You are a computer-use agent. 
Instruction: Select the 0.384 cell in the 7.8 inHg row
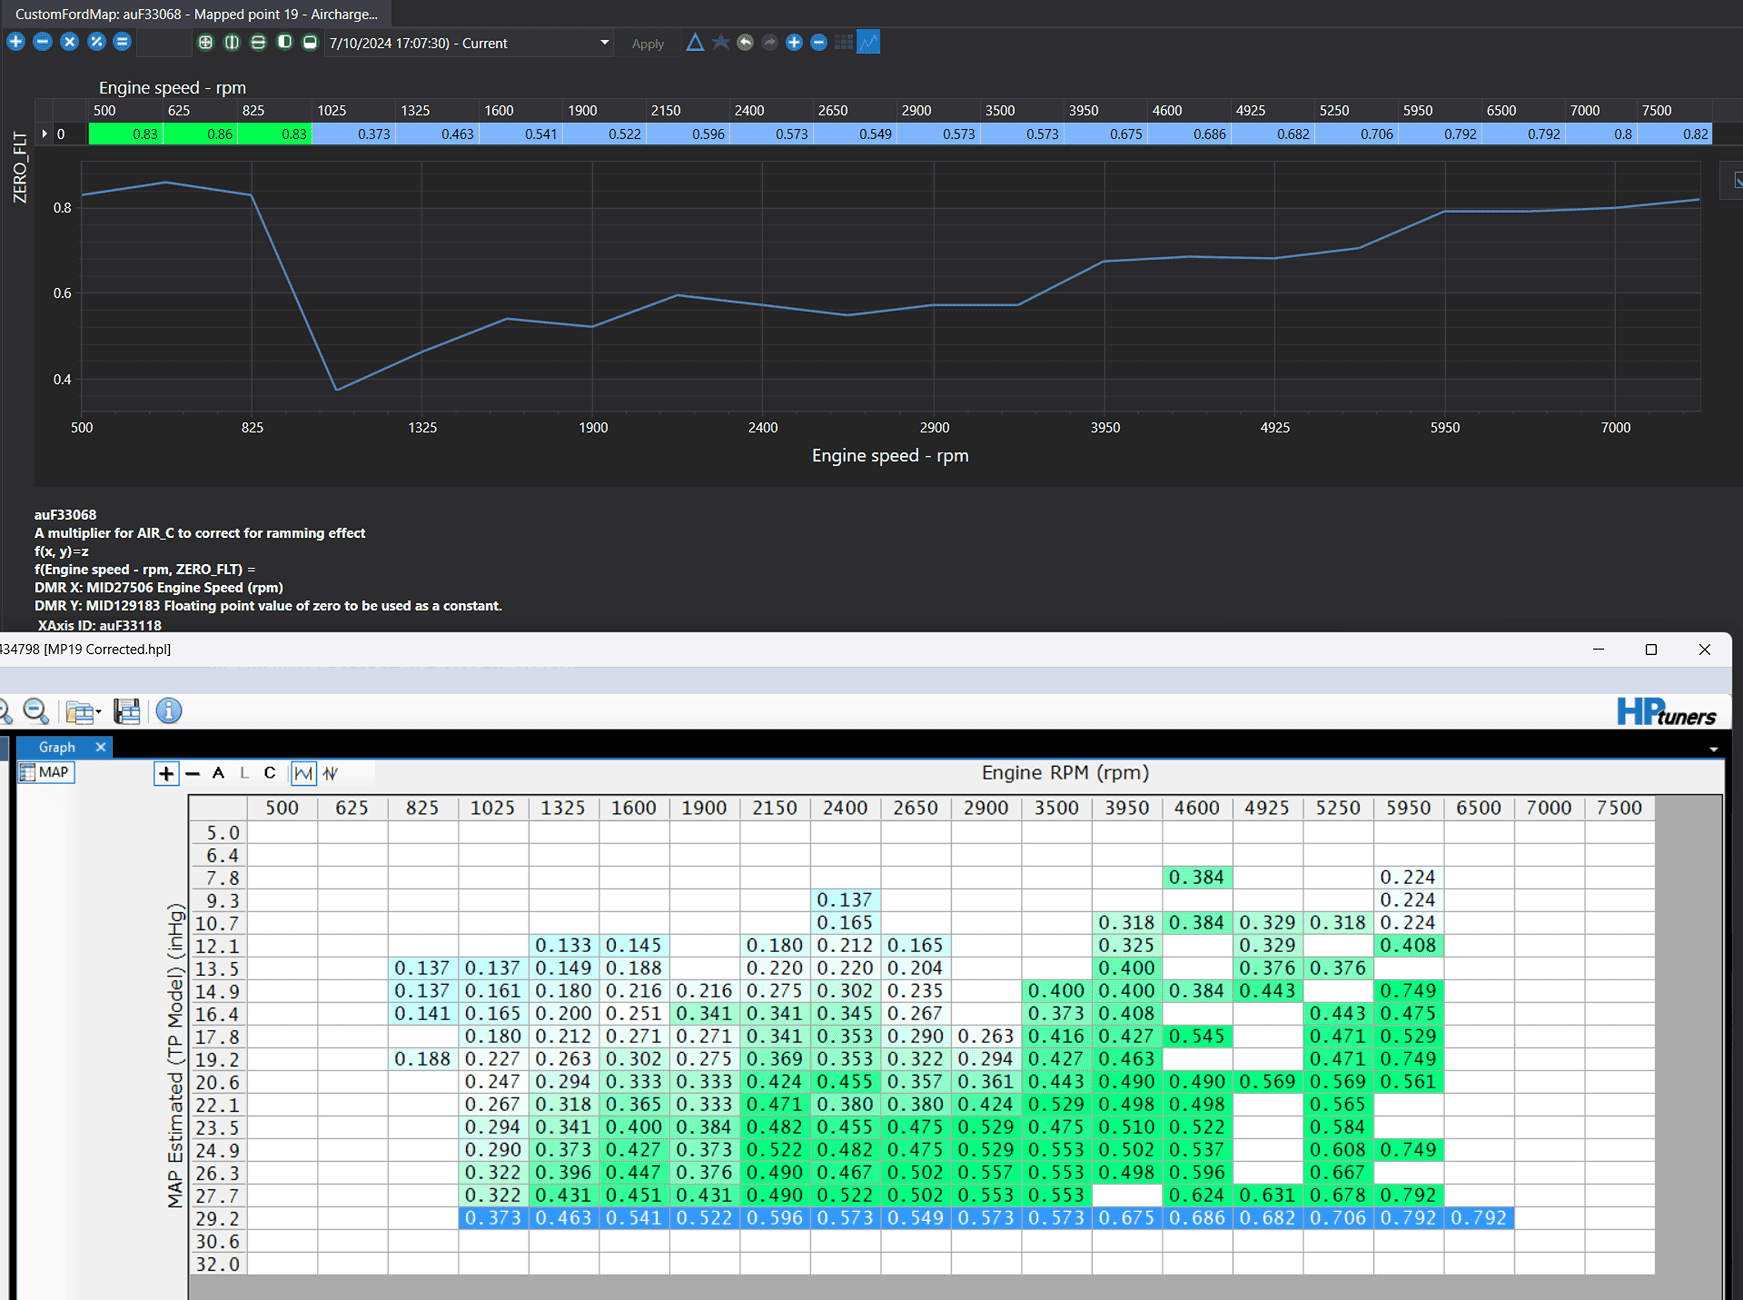coord(1196,877)
